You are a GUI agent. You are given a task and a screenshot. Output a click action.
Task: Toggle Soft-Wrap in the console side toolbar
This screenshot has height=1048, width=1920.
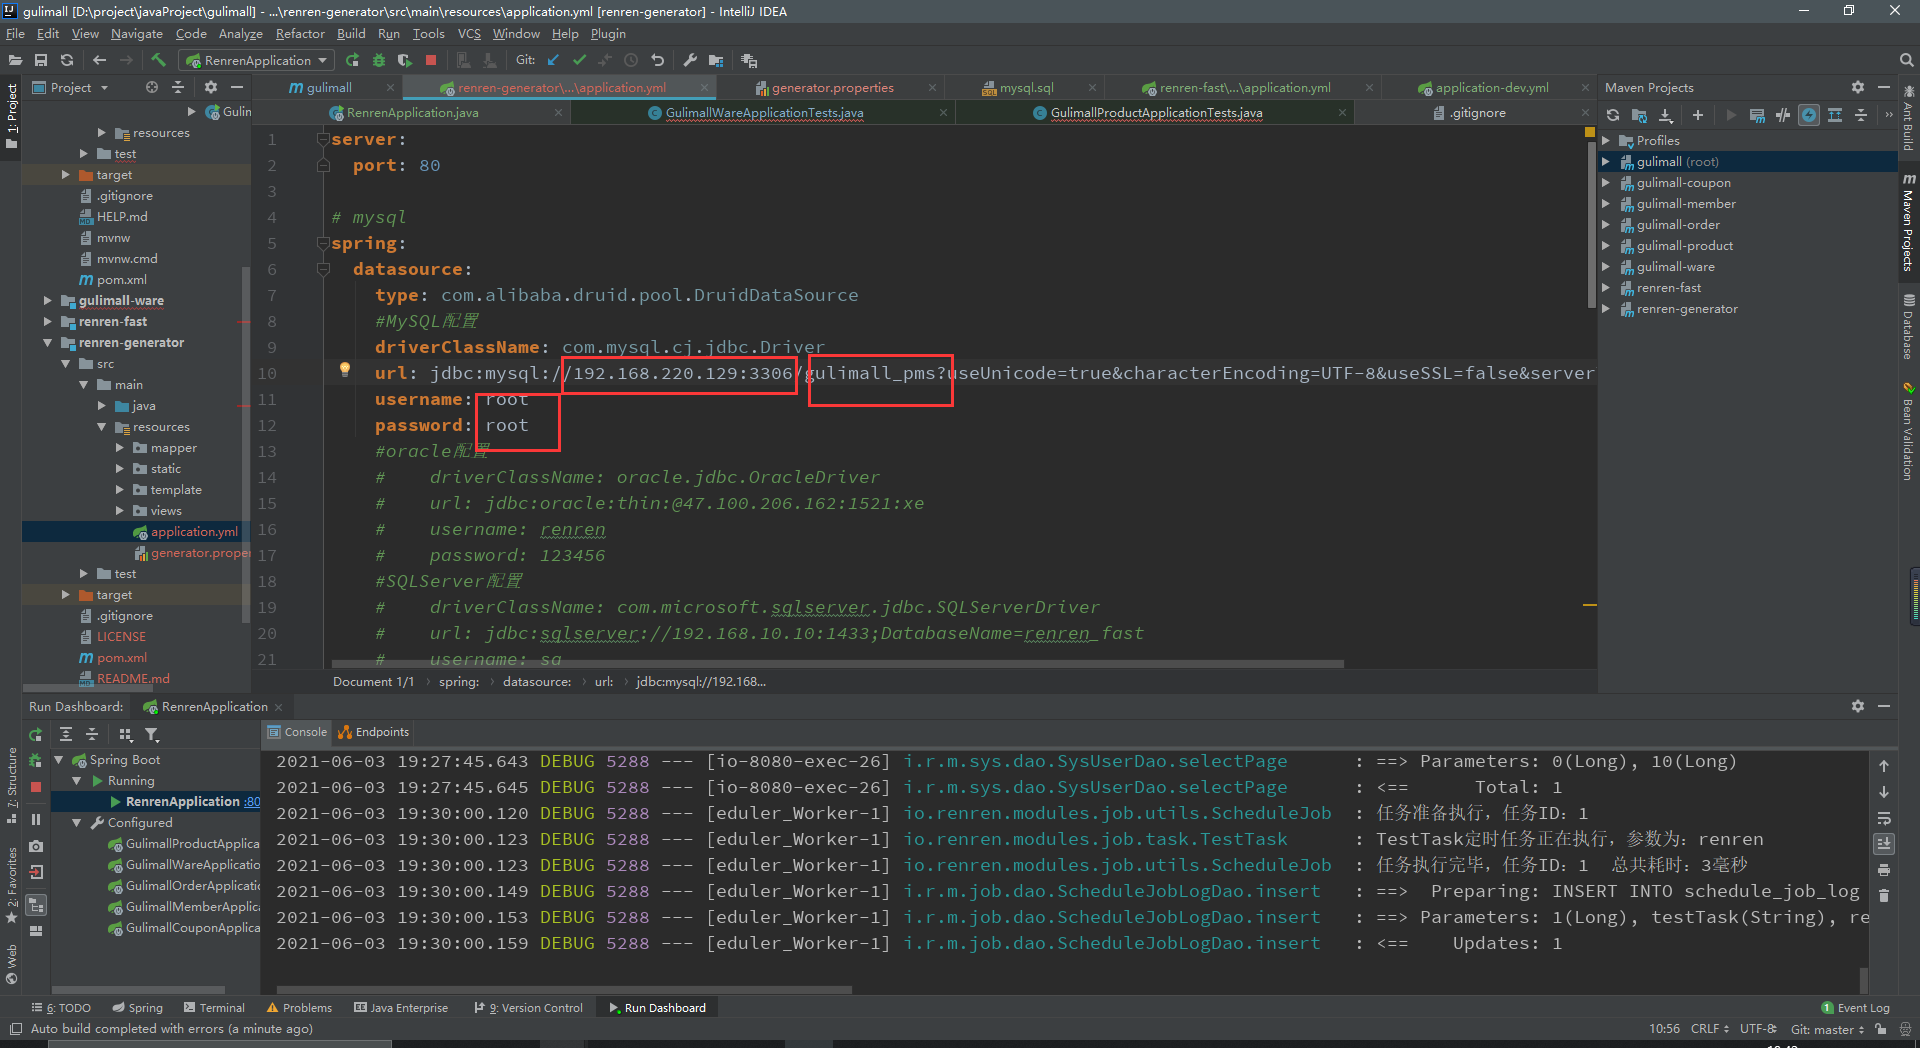pos(1884,818)
